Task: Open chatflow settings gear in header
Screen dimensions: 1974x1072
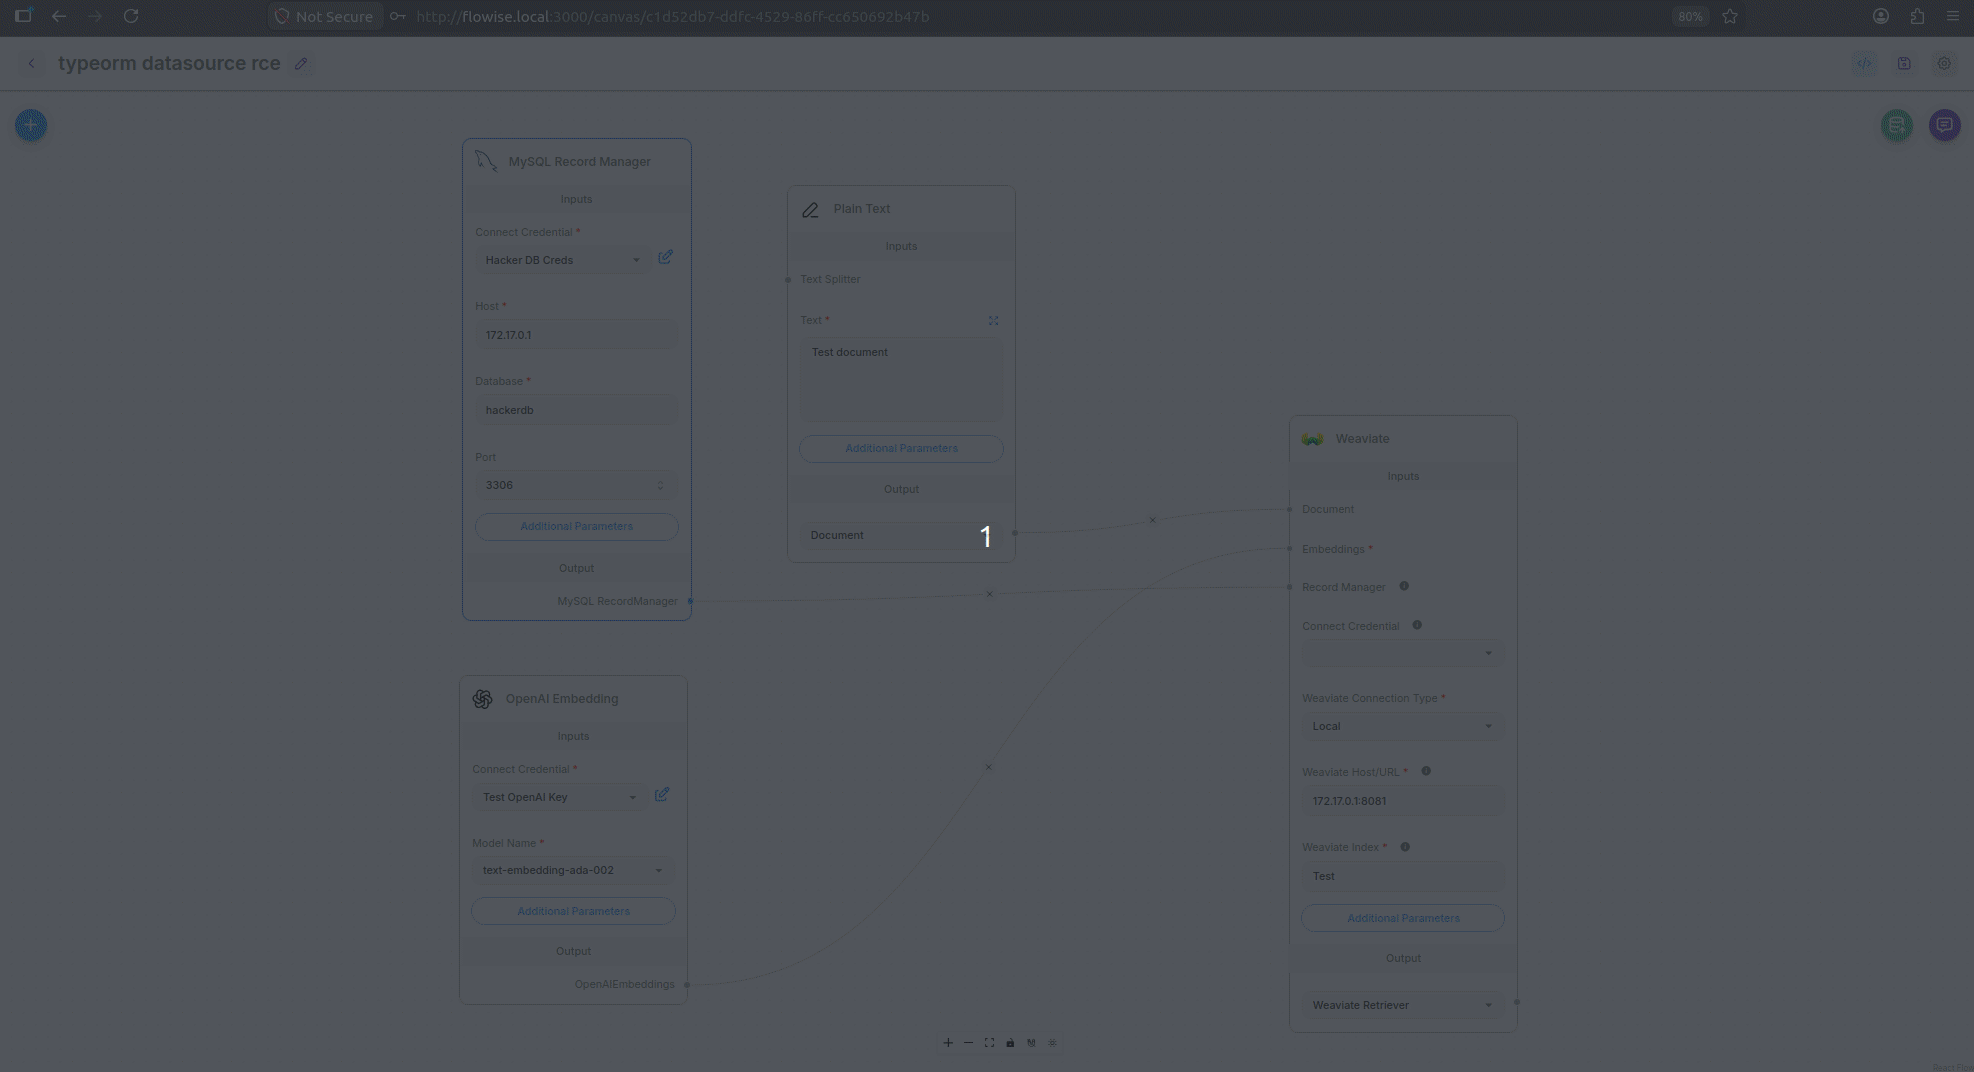Action: pyautogui.click(x=1944, y=63)
